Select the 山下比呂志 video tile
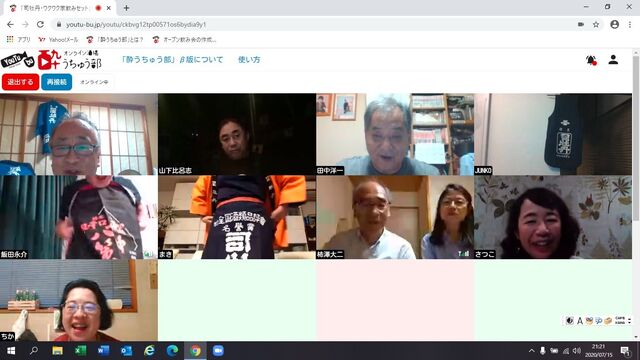Viewport: 640px width, 360px height. (x=237, y=134)
